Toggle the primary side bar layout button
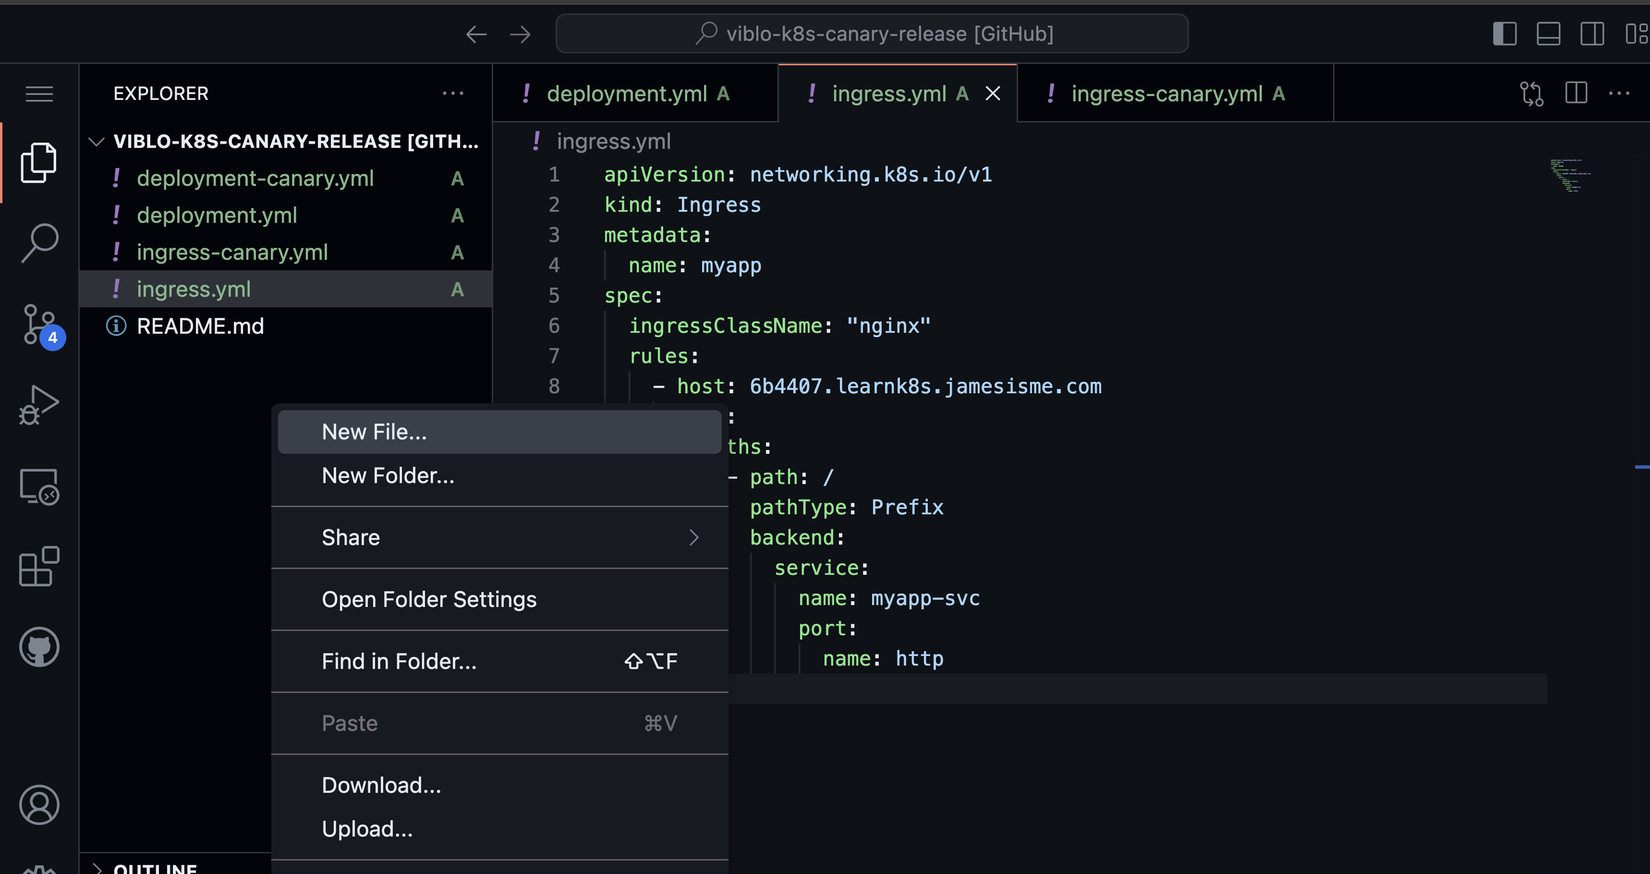The image size is (1650, 874). pyautogui.click(x=1504, y=34)
